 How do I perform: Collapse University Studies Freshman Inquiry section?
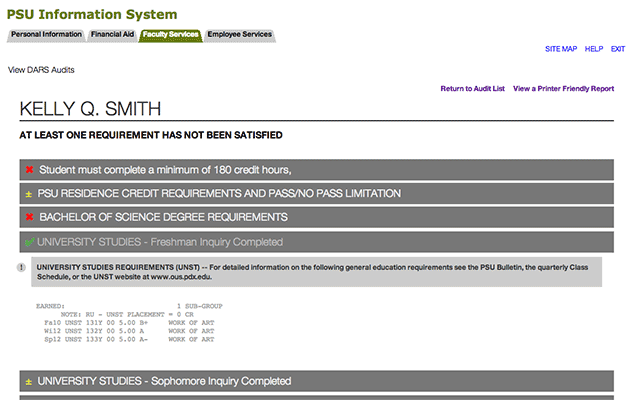(x=317, y=242)
